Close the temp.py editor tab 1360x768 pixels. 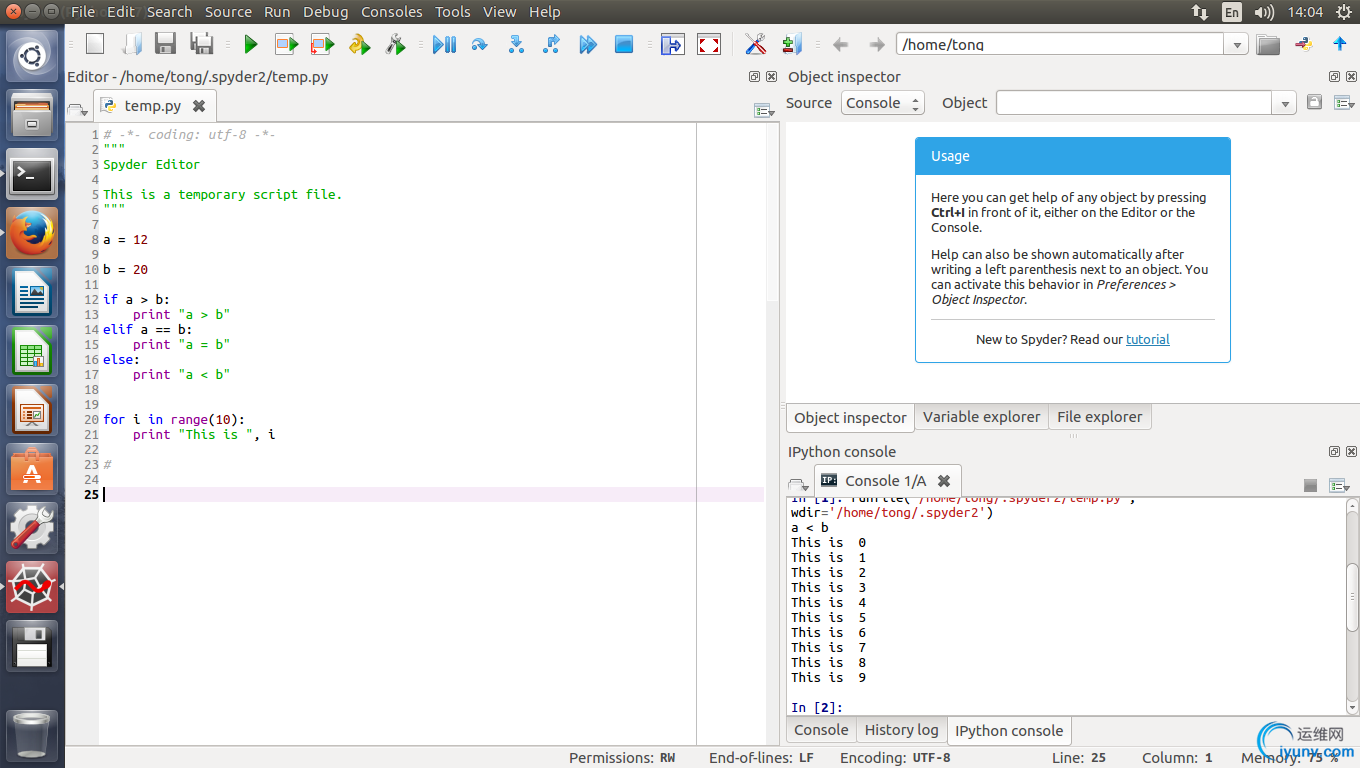(x=199, y=105)
